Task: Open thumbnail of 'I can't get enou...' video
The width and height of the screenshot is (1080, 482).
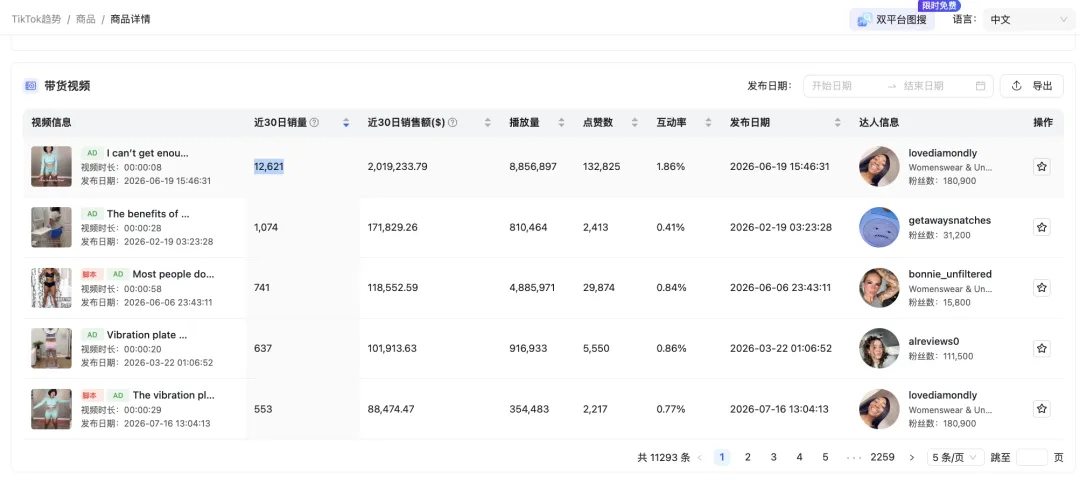Action: [51, 167]
